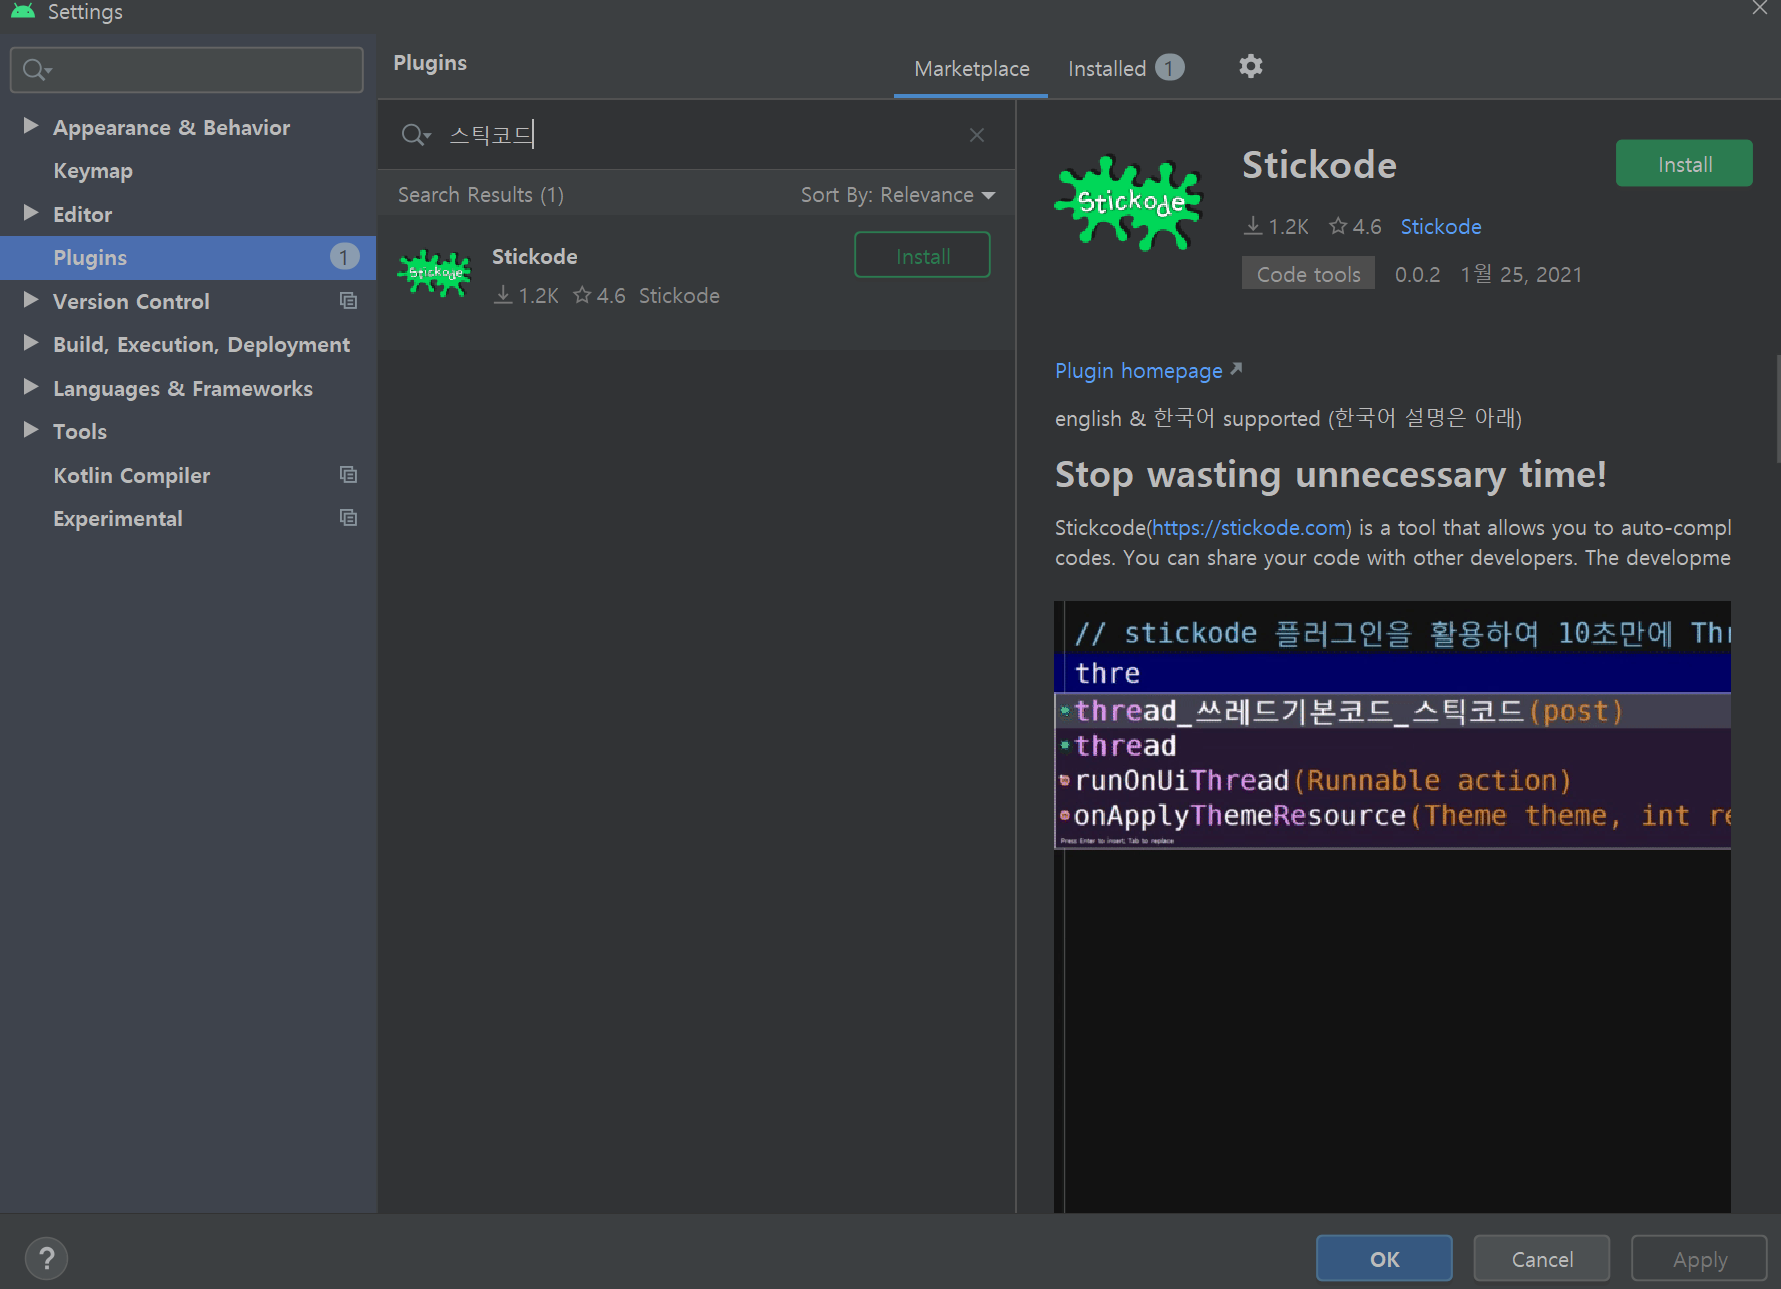The height and width of the screenshot is (1289, 1781).
Task: Click the settings search magnifier icon
Action: click(36, 70)
